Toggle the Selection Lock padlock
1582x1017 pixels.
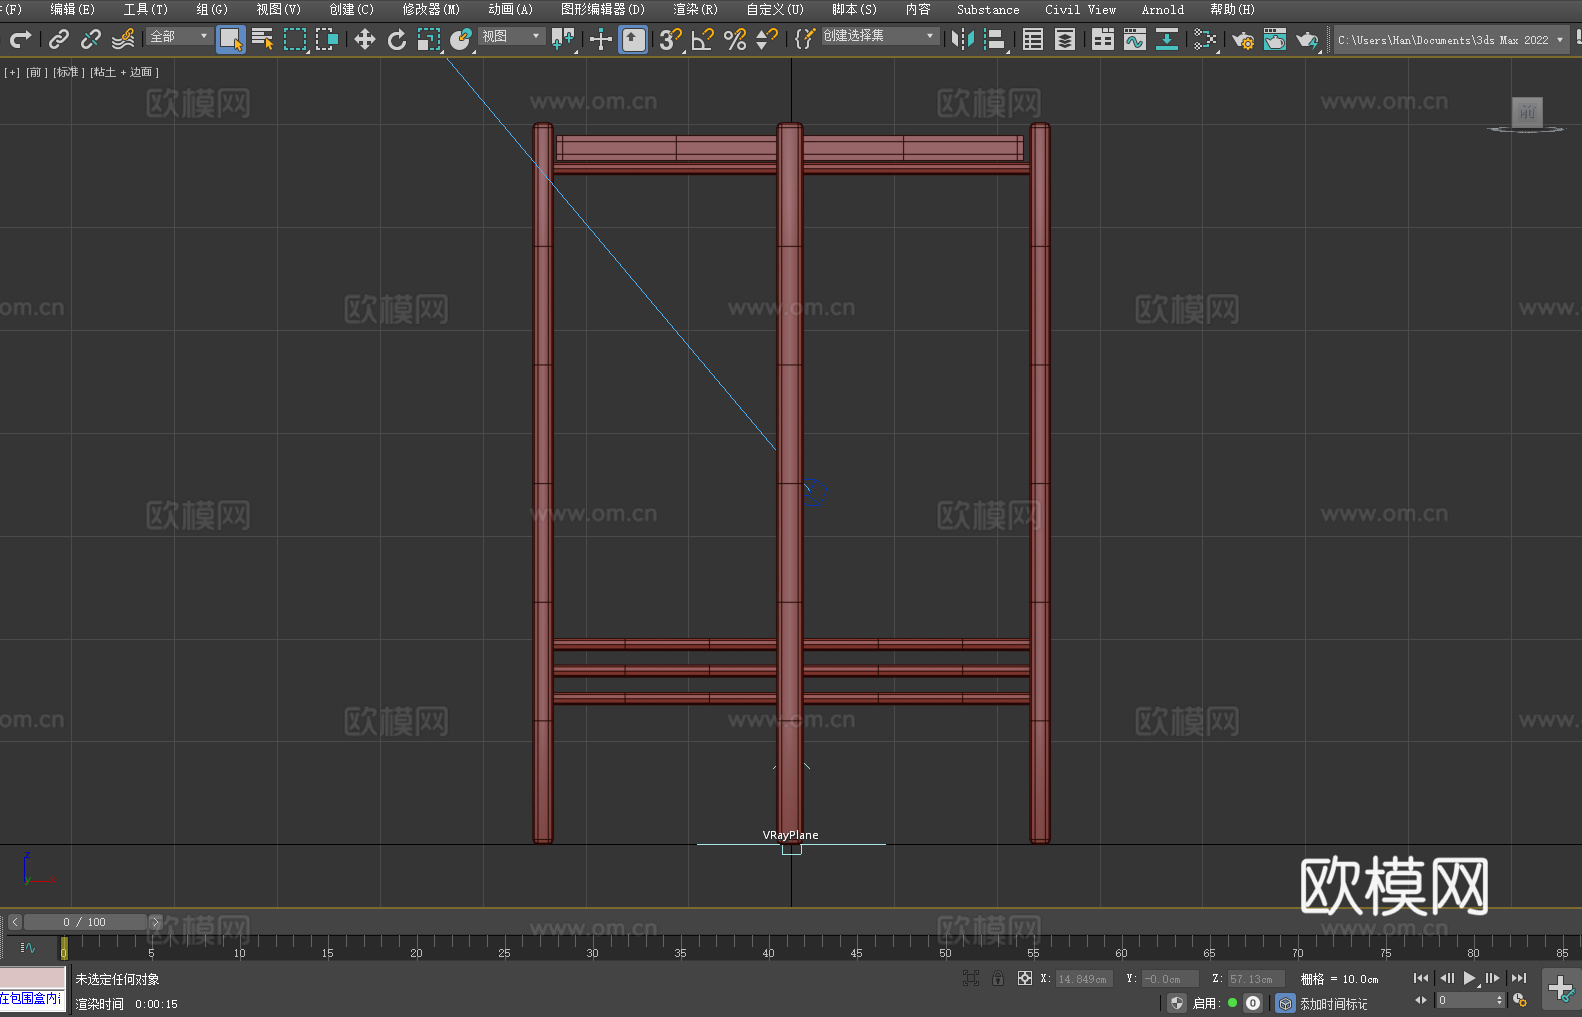coord(998,978)
